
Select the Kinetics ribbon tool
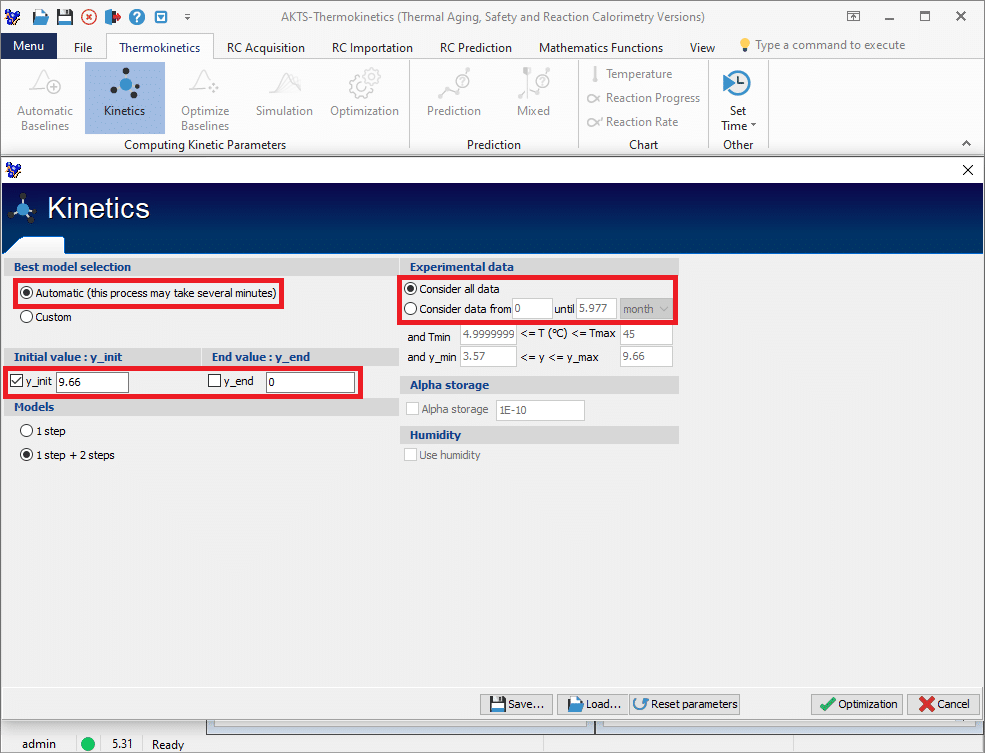tap(124, 98)
